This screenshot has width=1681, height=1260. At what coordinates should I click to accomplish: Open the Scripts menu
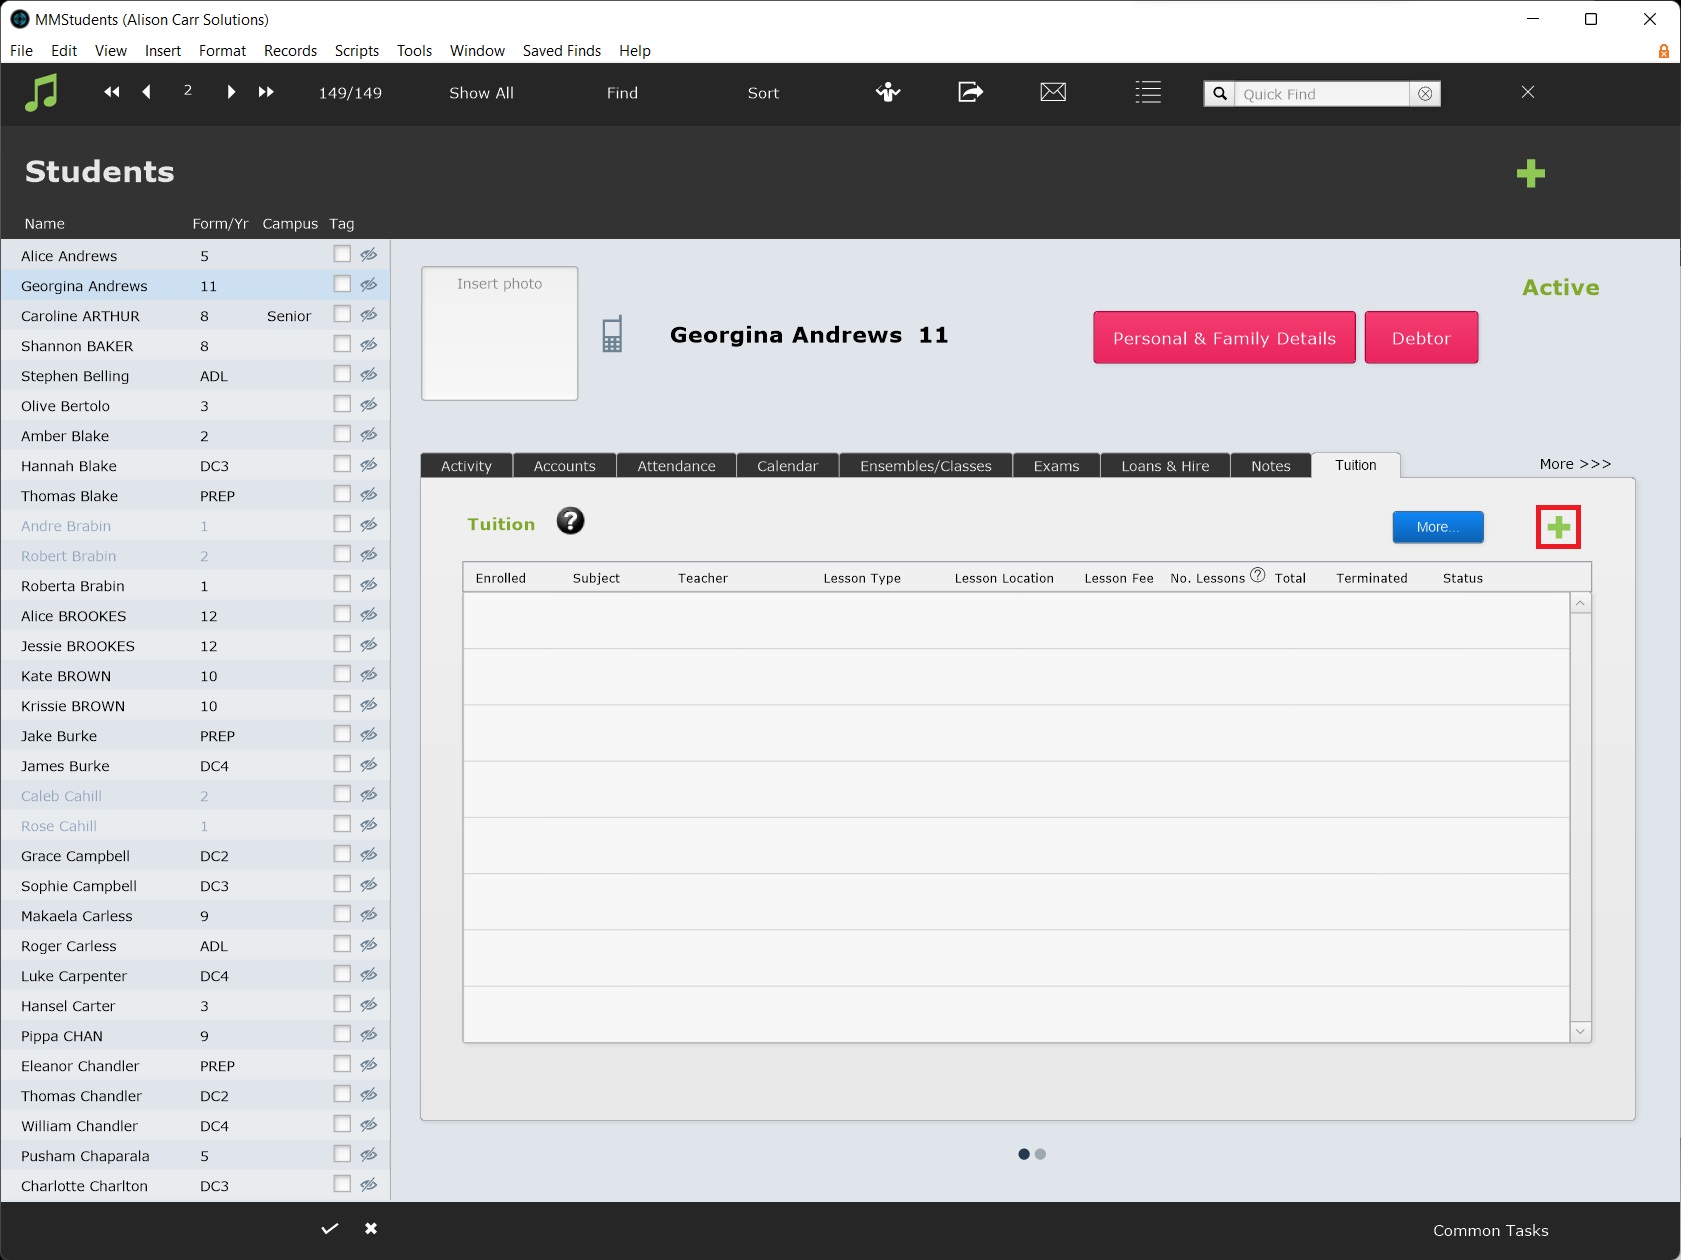[357, 51]
